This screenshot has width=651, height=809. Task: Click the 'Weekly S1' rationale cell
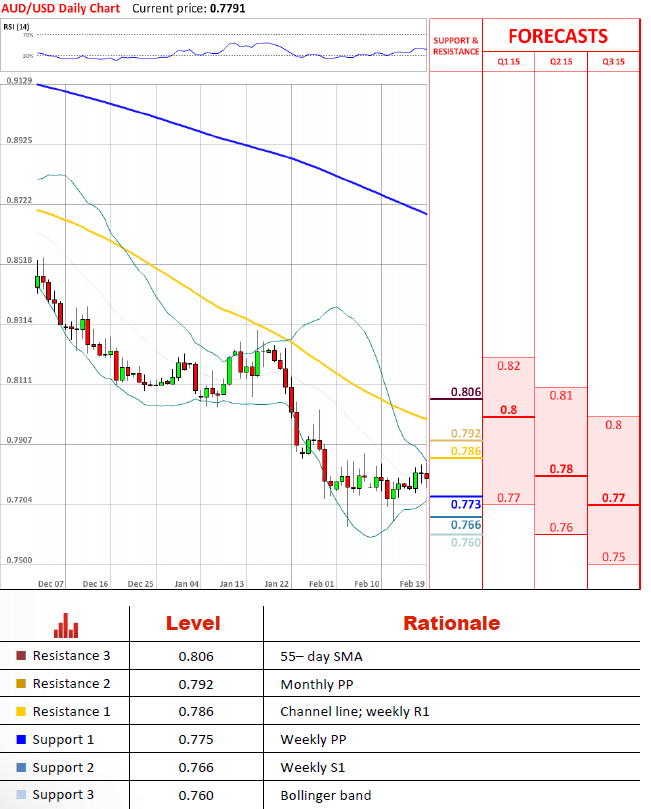(313, 768)
